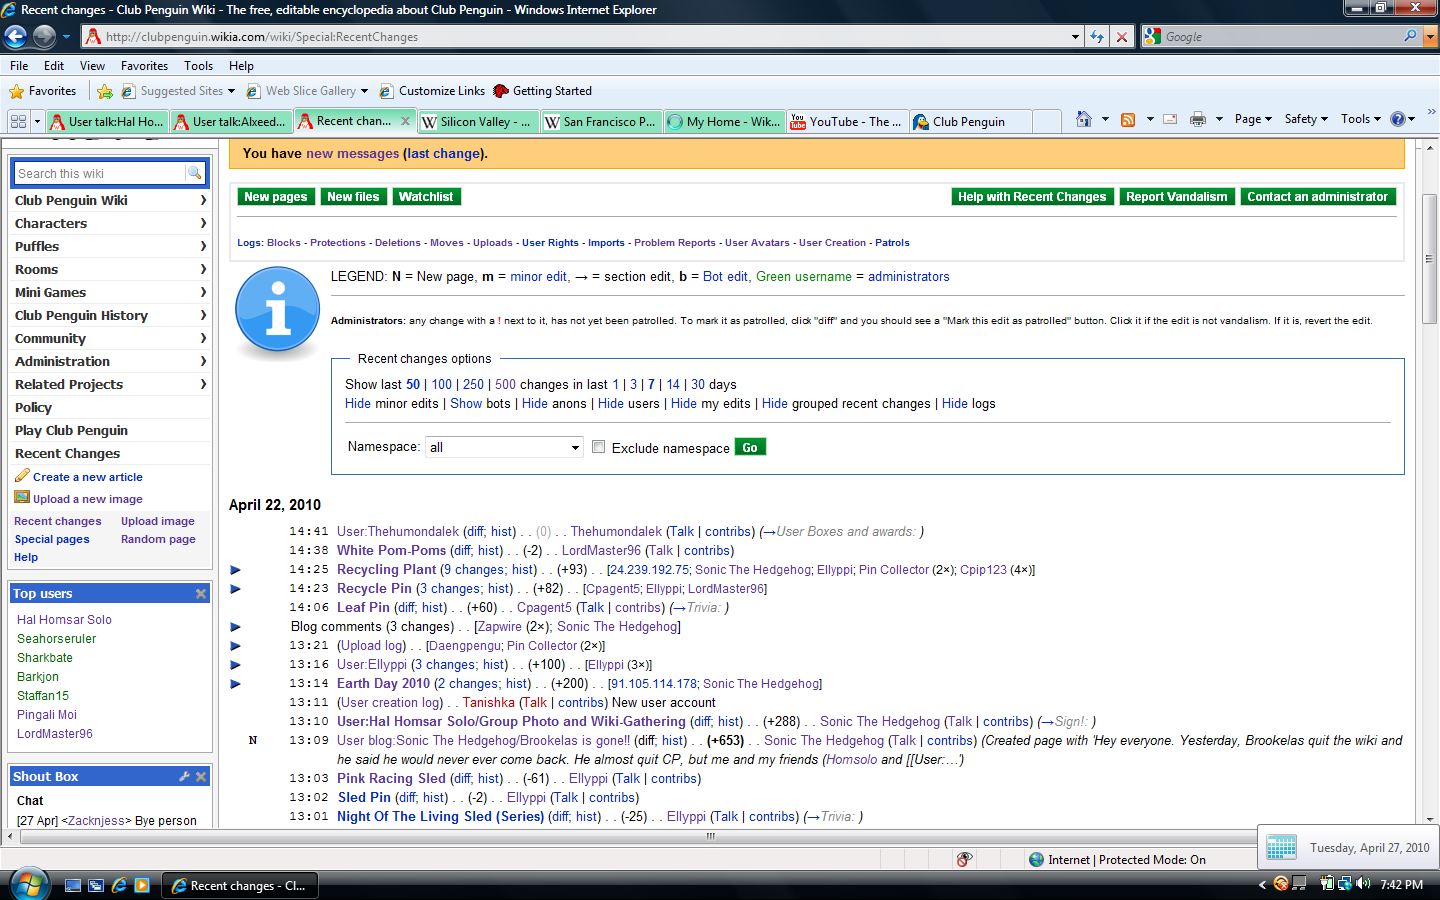The height and width of the screenshot is (900, 1440).
Task: Switch to the Club Penguin tab
Action: coord(971,121)
